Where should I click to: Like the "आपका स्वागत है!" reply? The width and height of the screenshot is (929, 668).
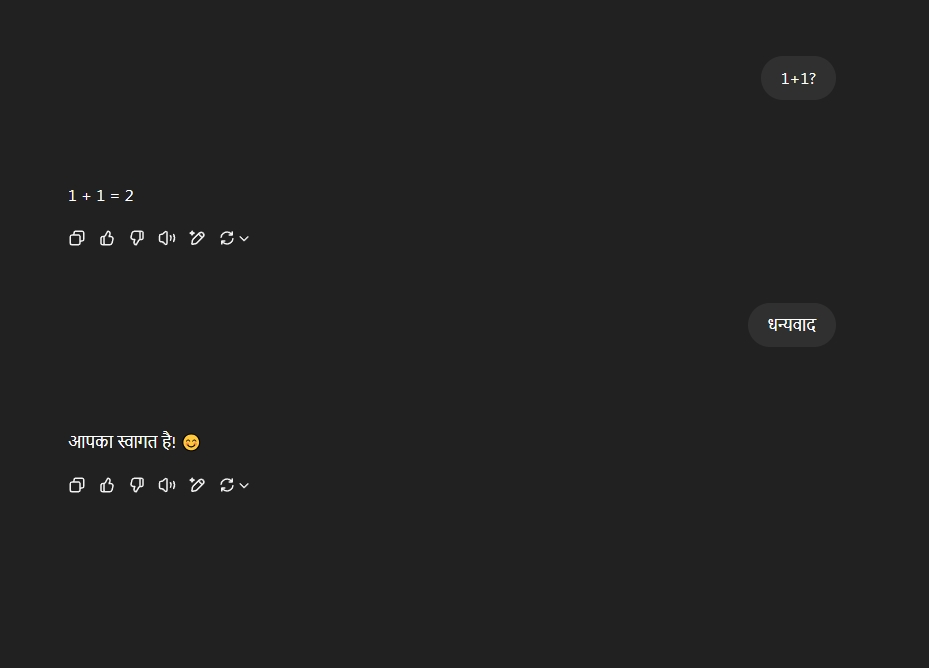[x=107, y=485]
